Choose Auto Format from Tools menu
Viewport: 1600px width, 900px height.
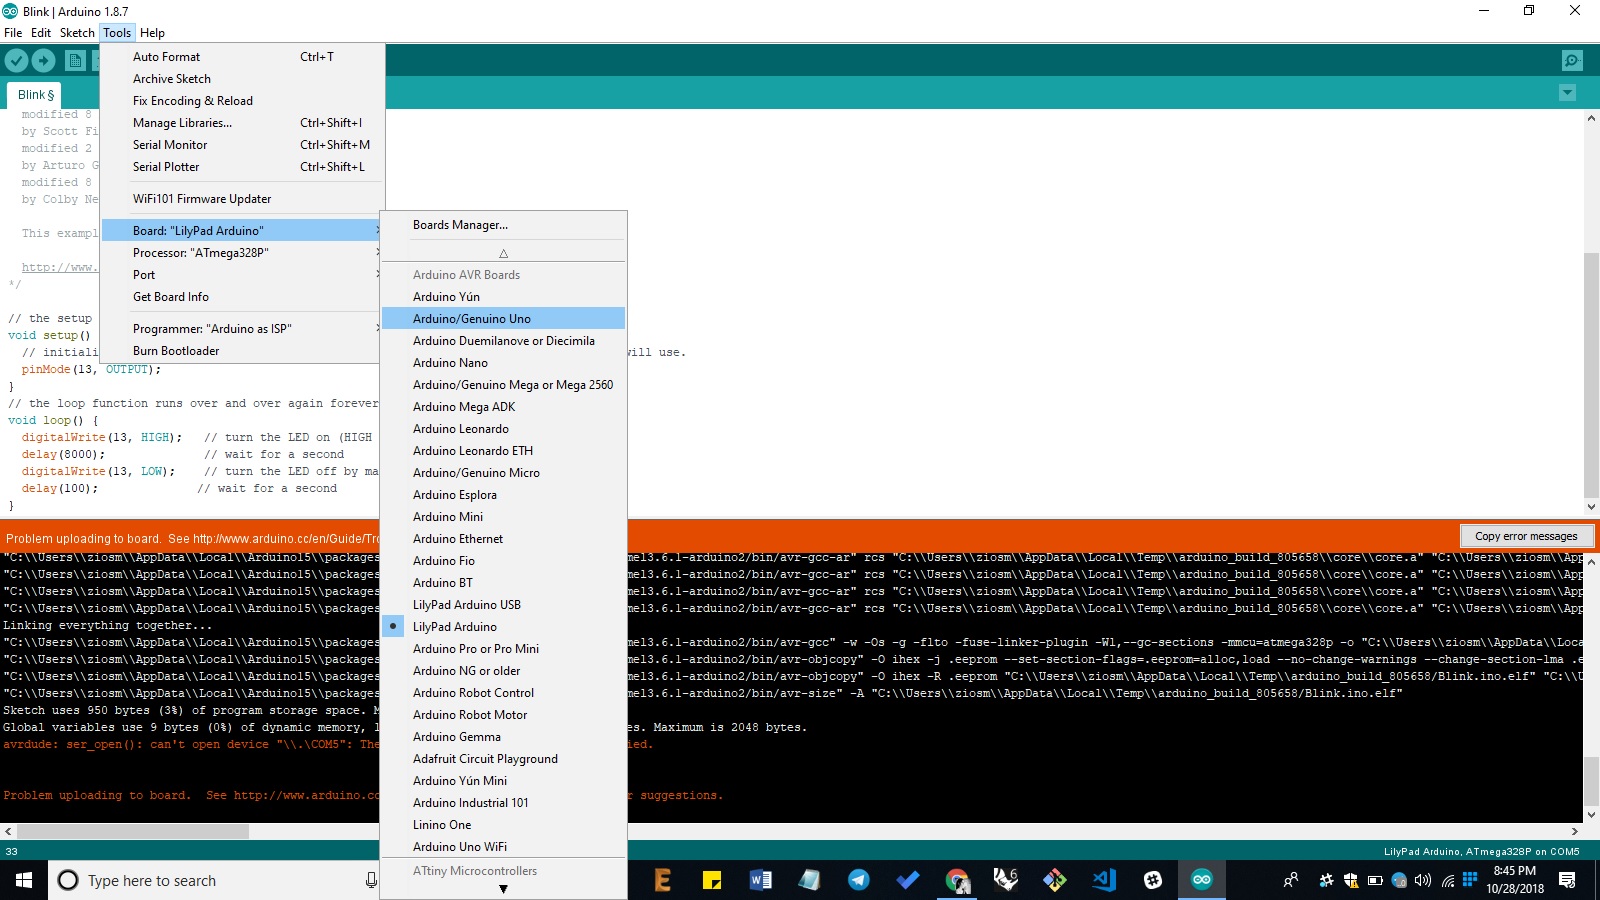click(243, 57)
